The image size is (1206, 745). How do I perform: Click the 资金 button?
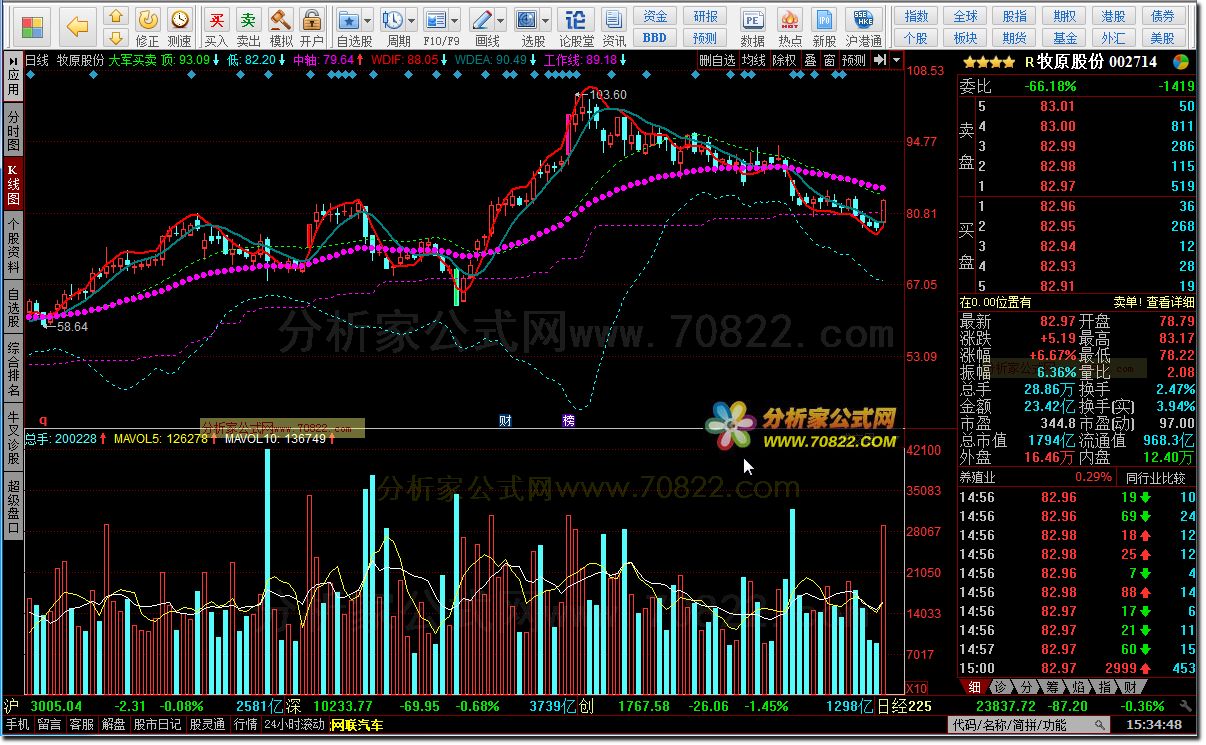tap(654, 17)
